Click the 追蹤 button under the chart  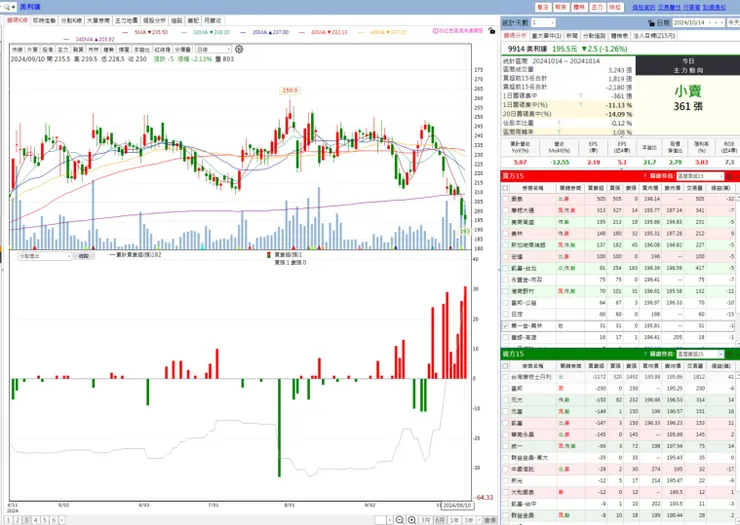pos(84,256)
